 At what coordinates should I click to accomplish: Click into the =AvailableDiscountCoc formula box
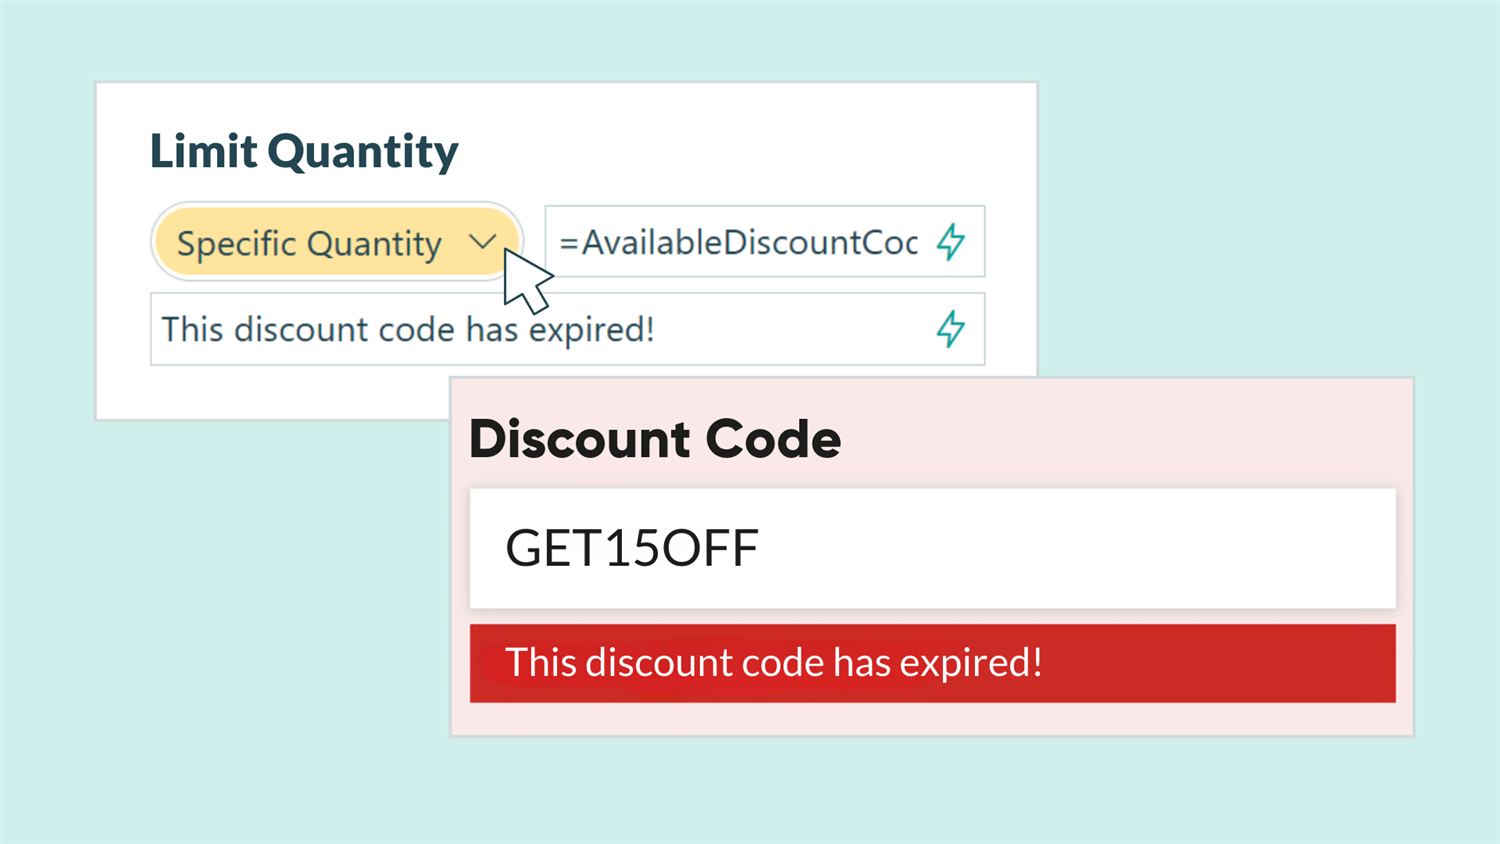tap(738, 242)
